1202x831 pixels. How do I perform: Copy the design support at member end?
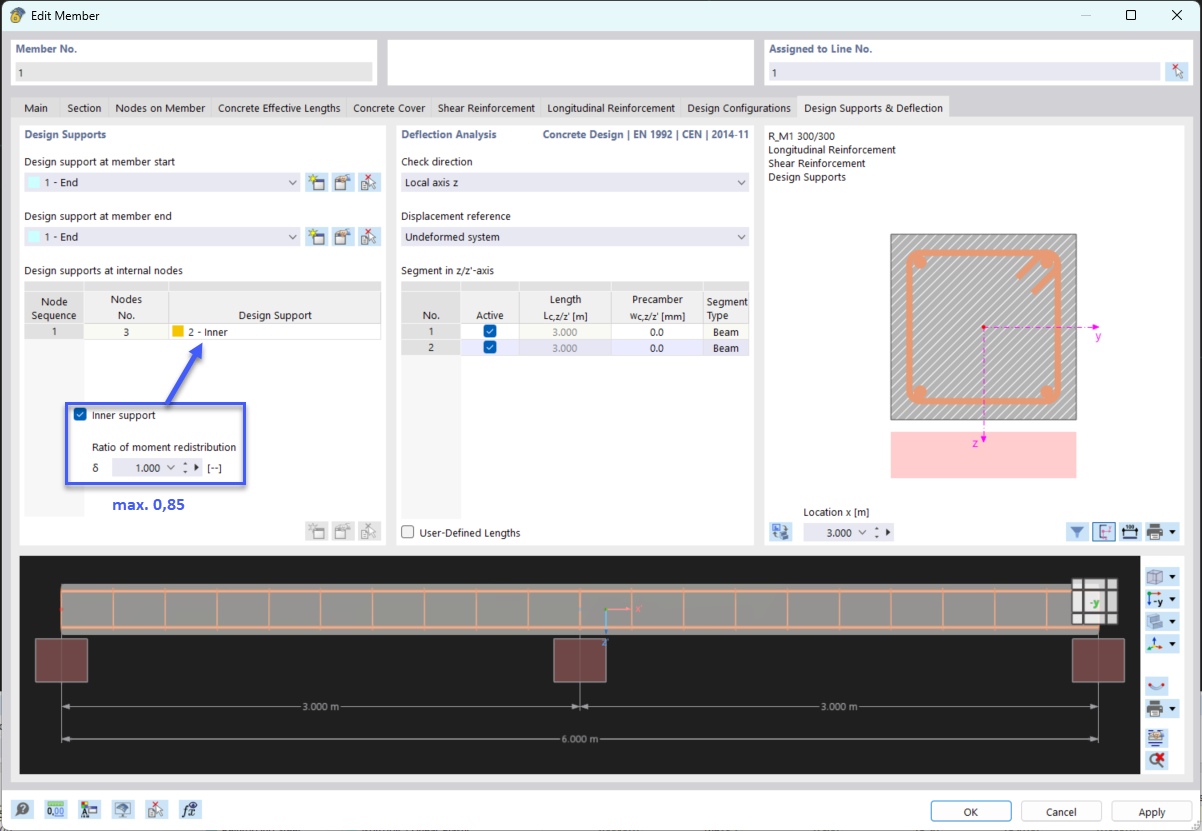343,236
